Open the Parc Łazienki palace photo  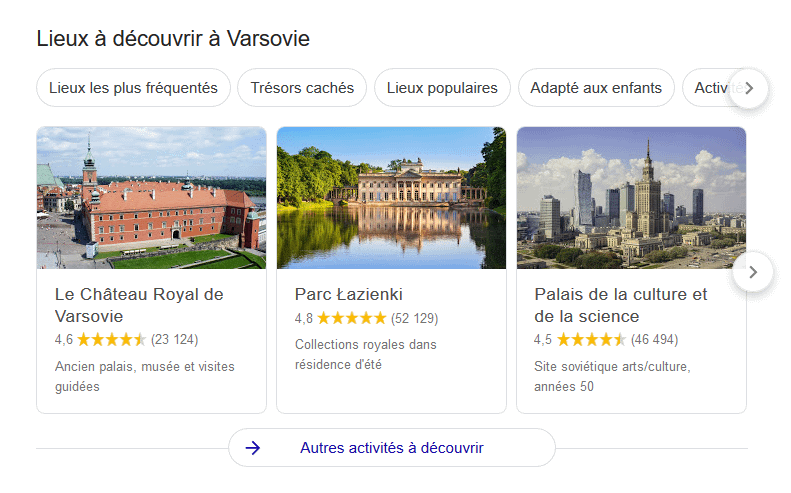point(391,198)
